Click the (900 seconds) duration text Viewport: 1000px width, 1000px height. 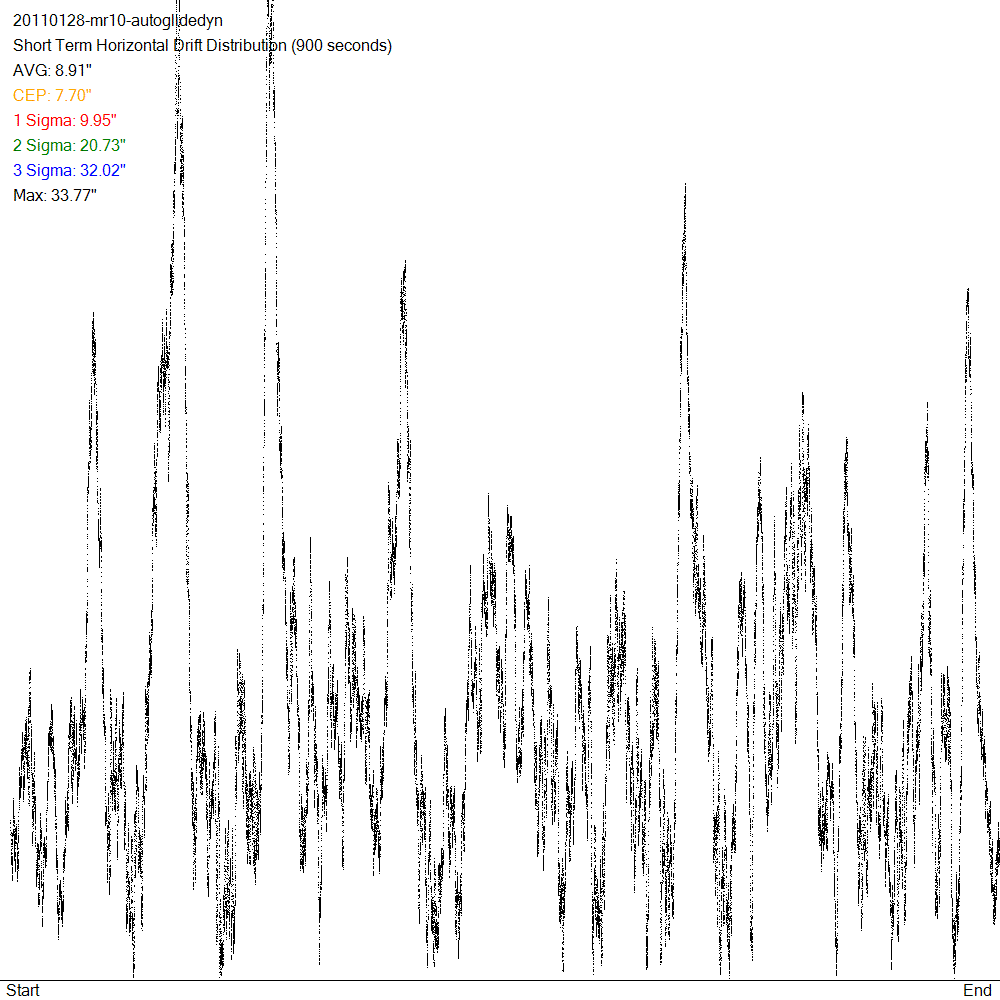(339, 46)
